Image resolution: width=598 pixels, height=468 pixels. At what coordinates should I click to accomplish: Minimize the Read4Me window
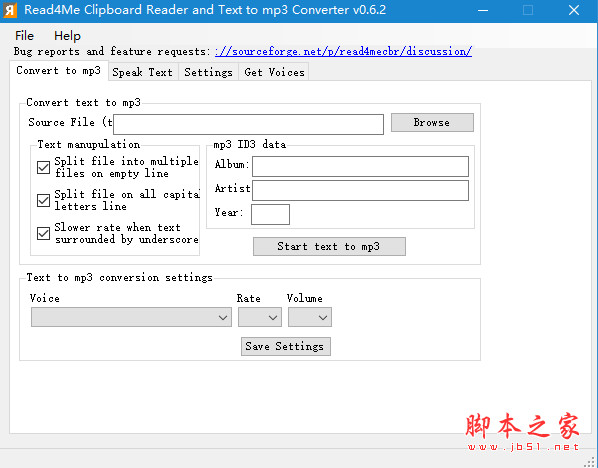tap(483, 10)
